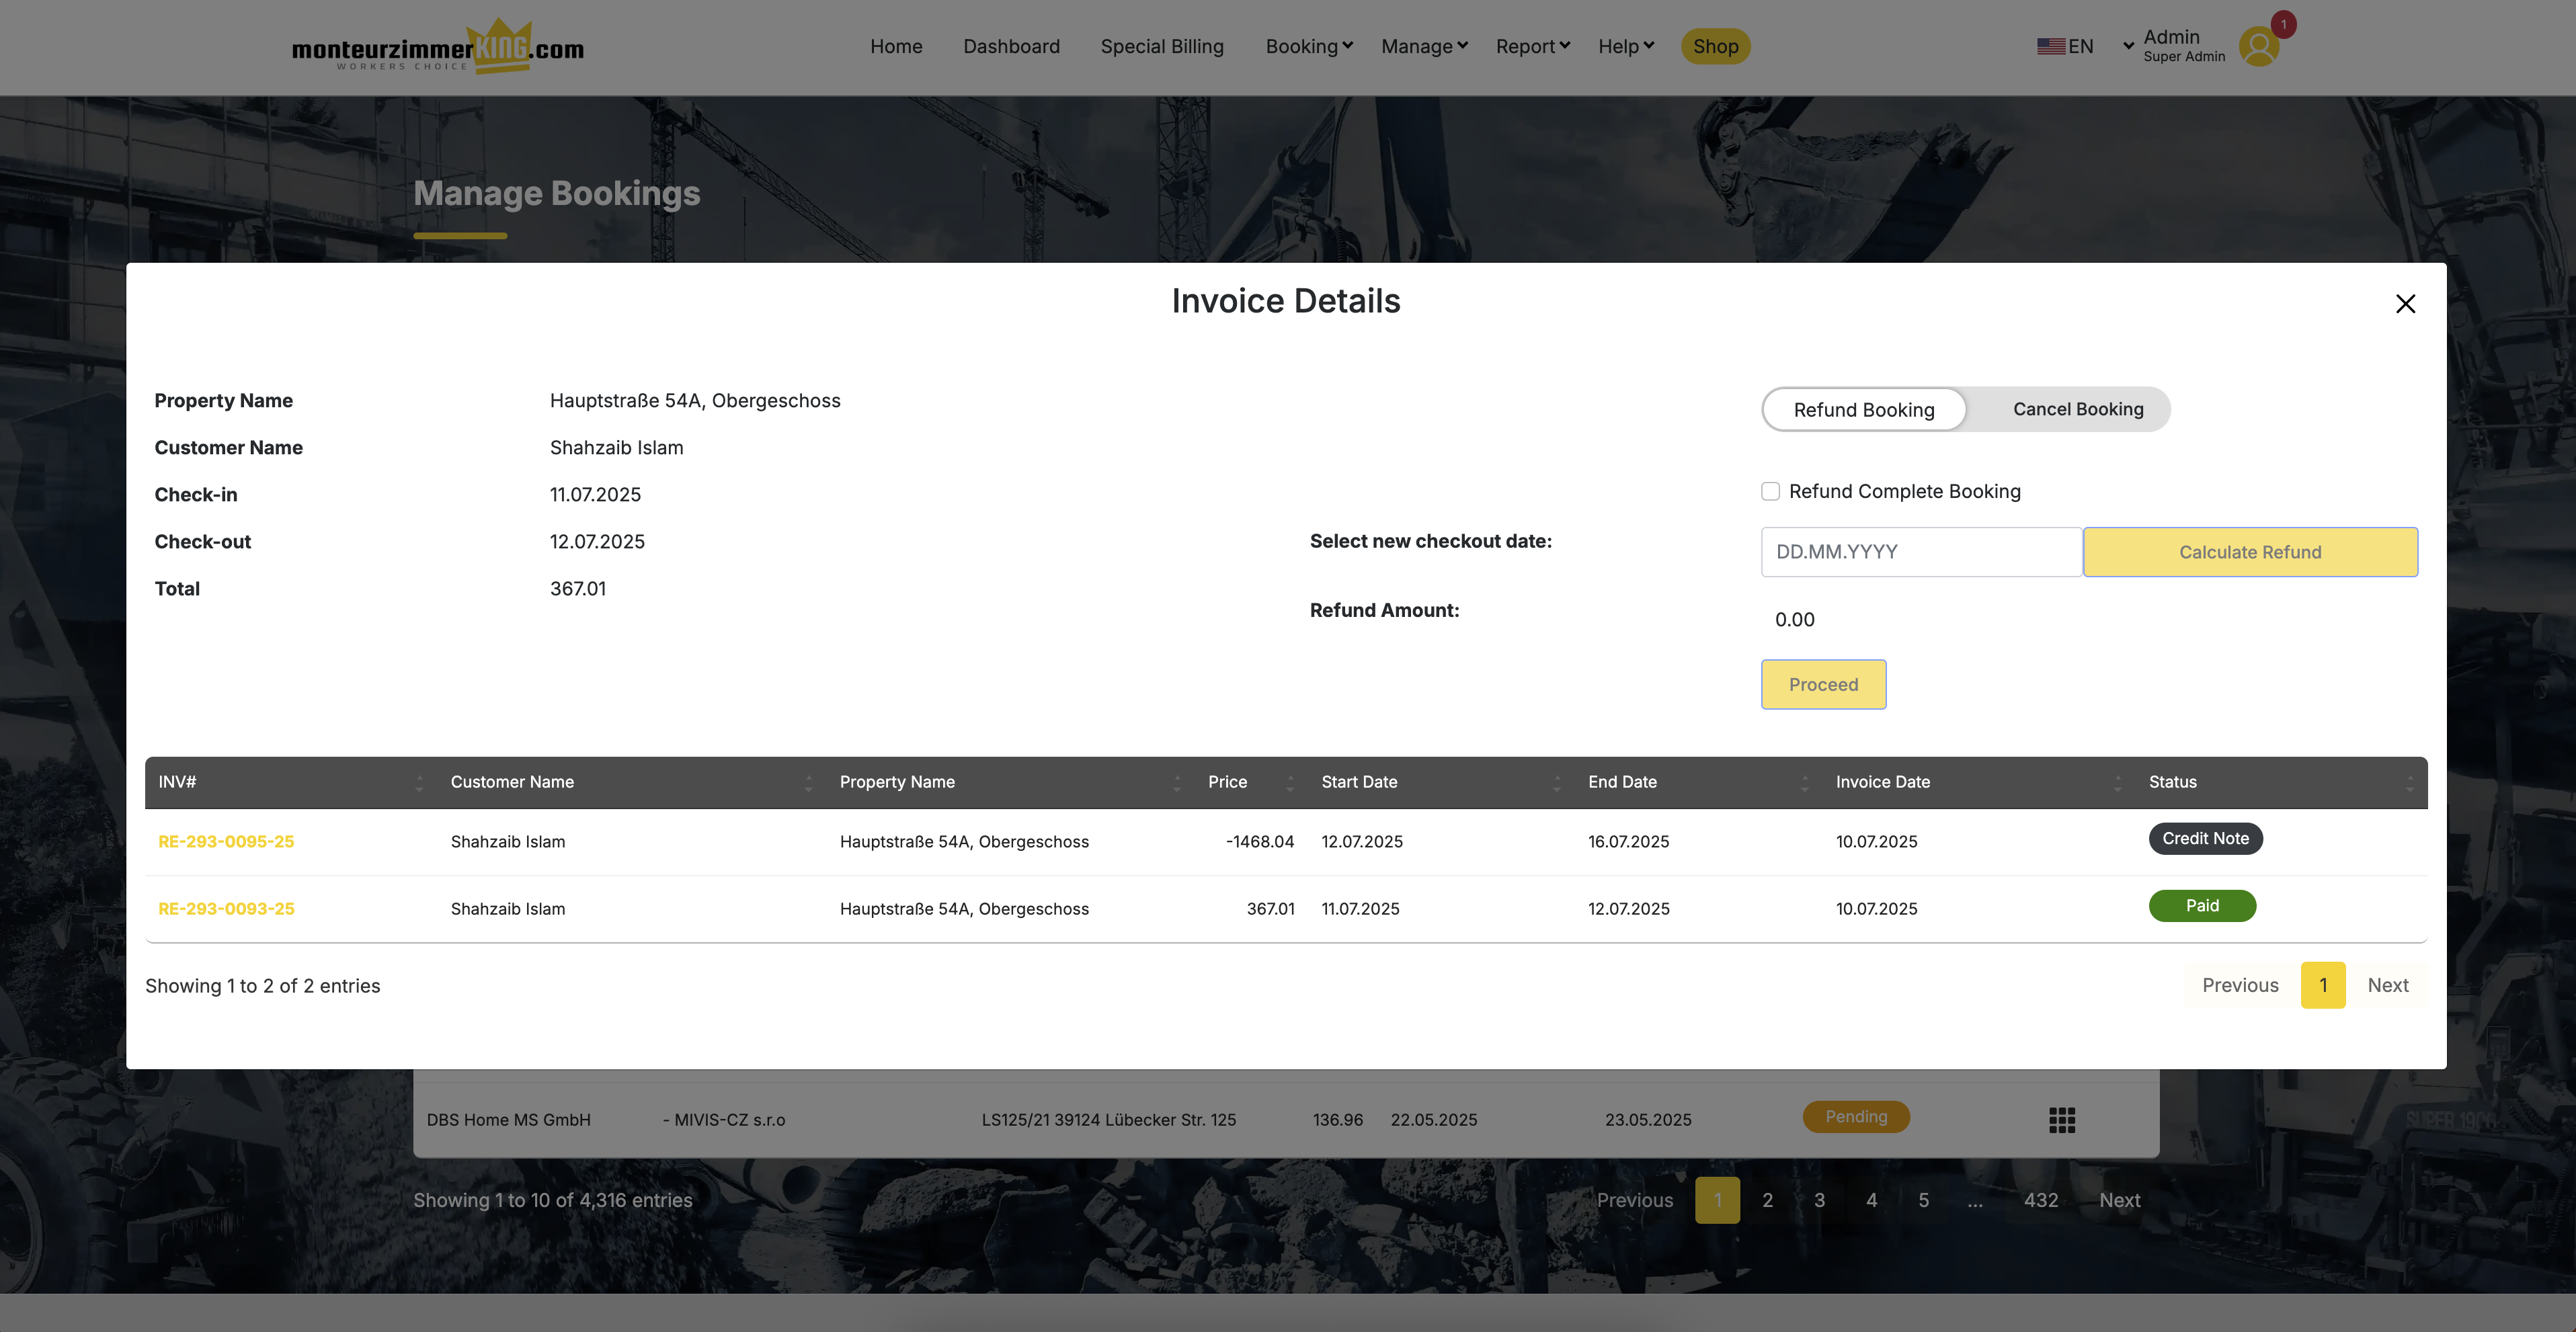Enable Refund Complete Booking checkbox
The height and width of the screenshot is (1332, 2576).
[x=1770, y=491]
